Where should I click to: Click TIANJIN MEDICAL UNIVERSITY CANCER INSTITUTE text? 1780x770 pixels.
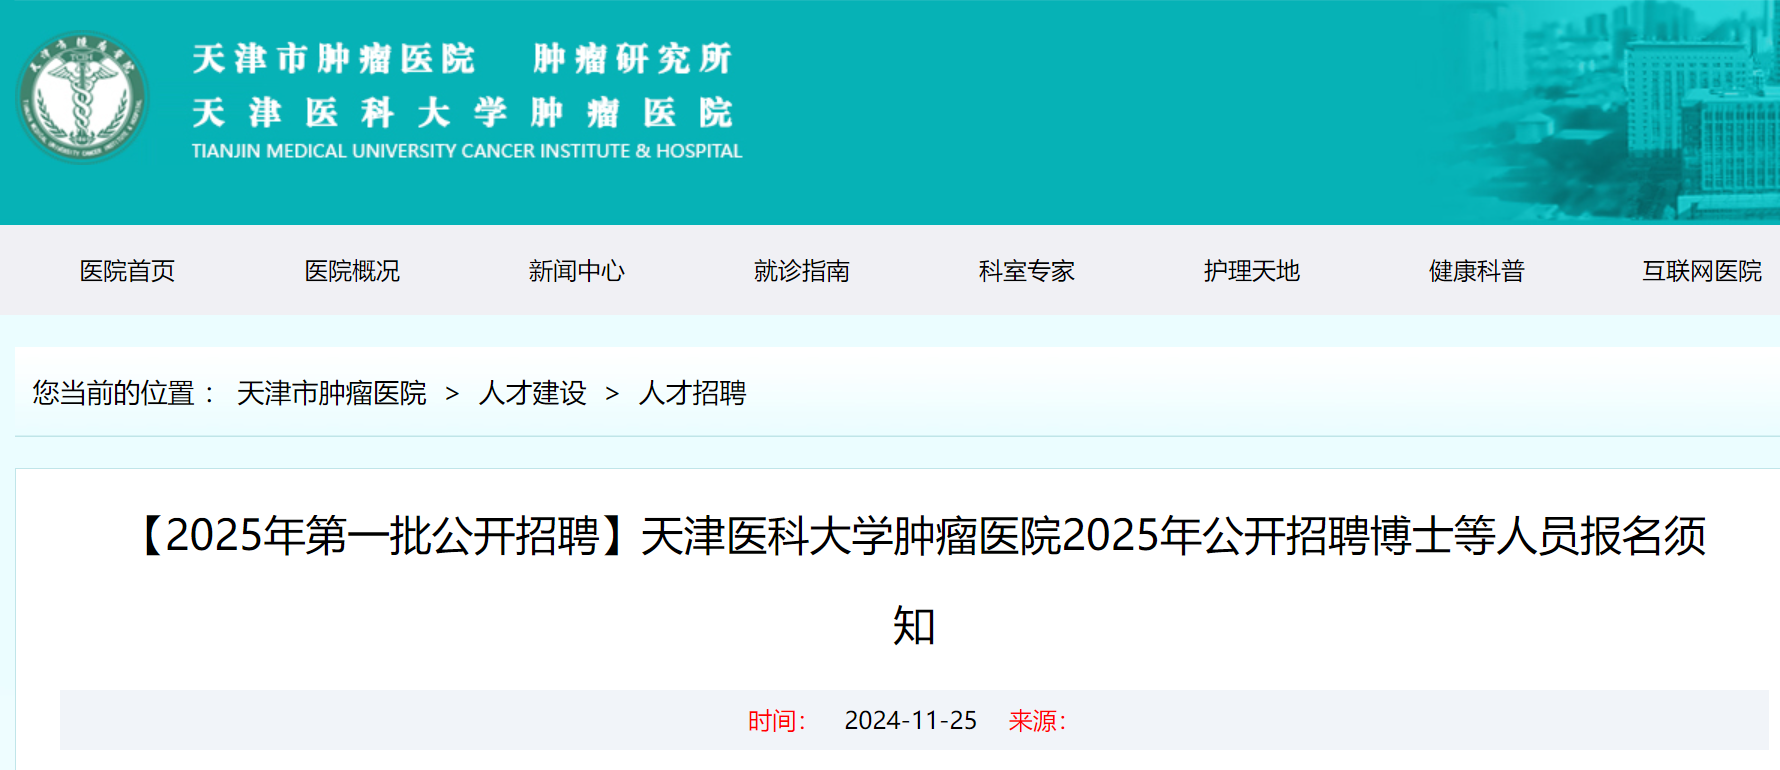click(467, 151)
